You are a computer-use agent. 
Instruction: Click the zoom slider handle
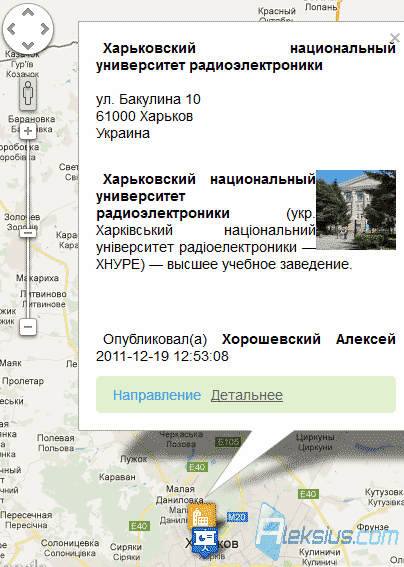[28, 233]
